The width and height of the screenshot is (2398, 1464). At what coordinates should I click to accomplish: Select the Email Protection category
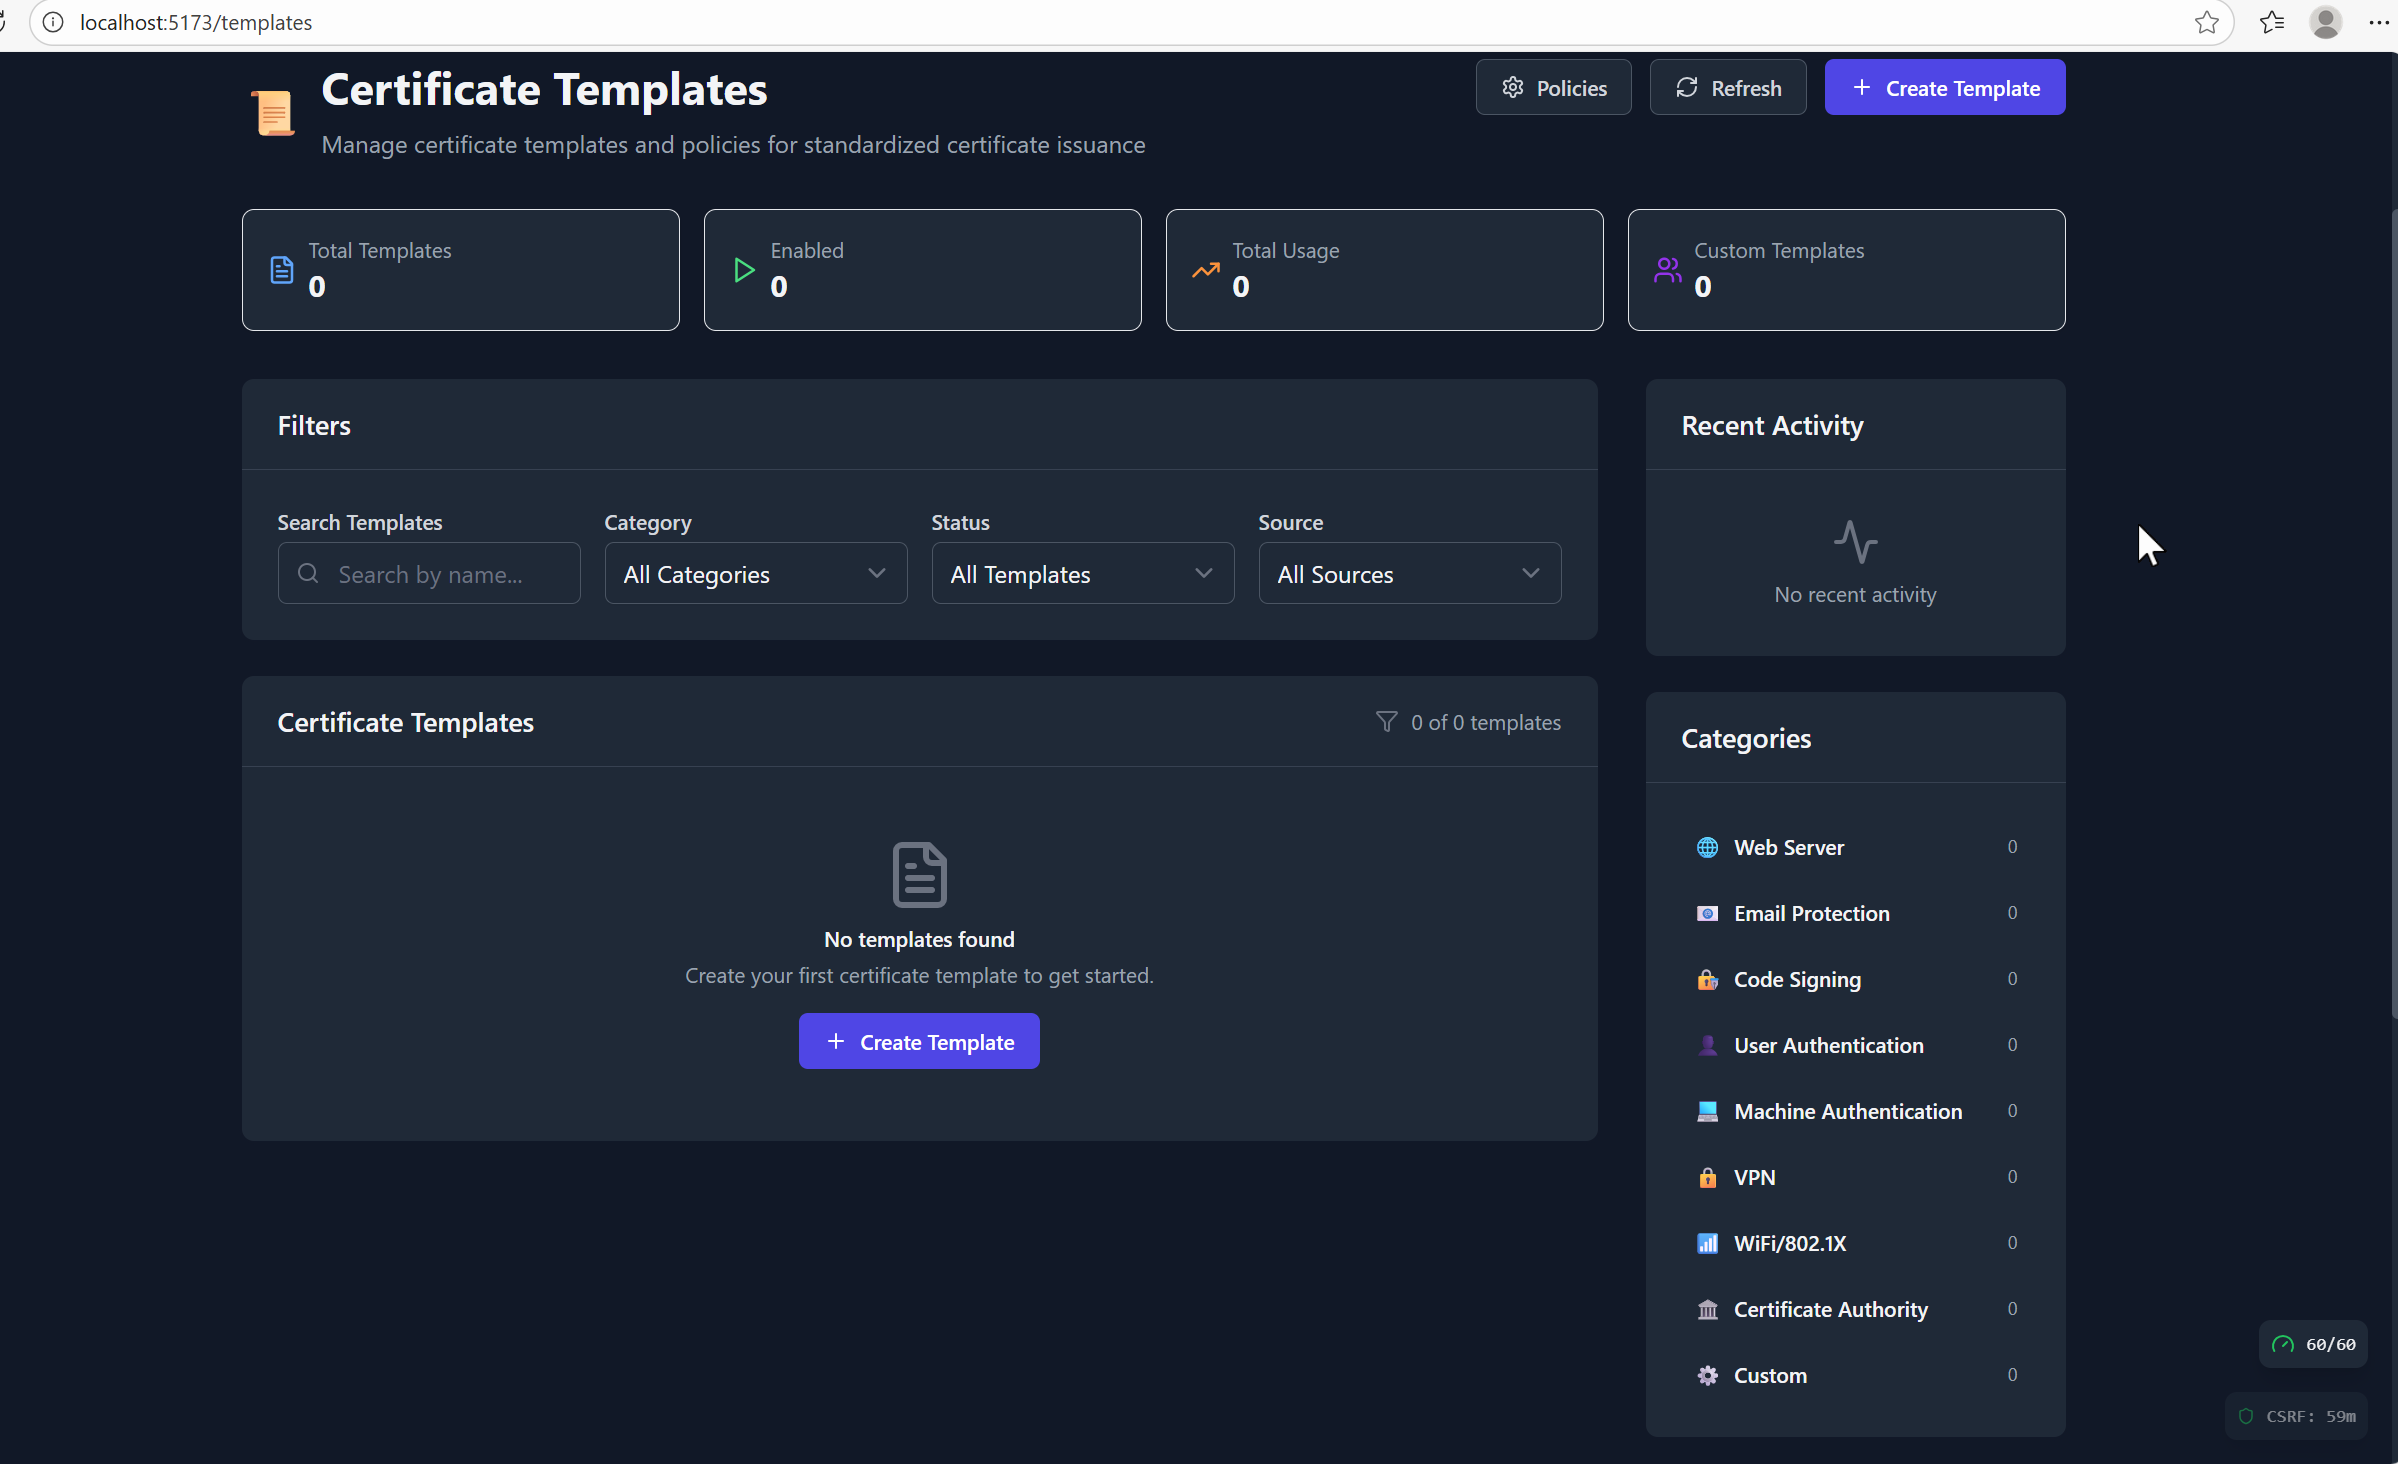tap(1811, 913)
